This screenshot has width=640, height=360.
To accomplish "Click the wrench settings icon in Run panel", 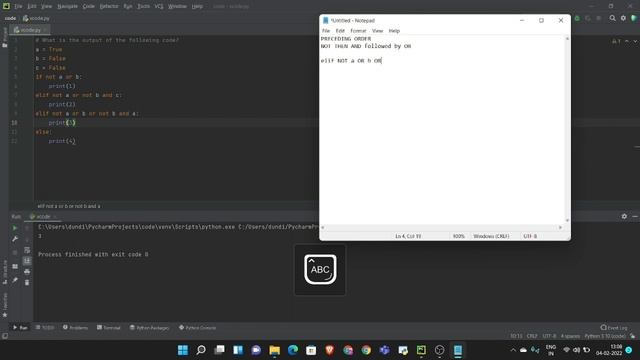I will [x=15, y=239].
